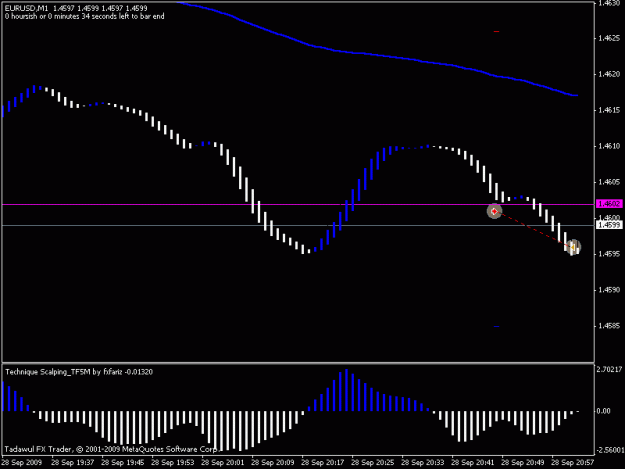Click the 1.4610 price scale label
This screenshot has width=625, height=469.
[x=609, y=146]
